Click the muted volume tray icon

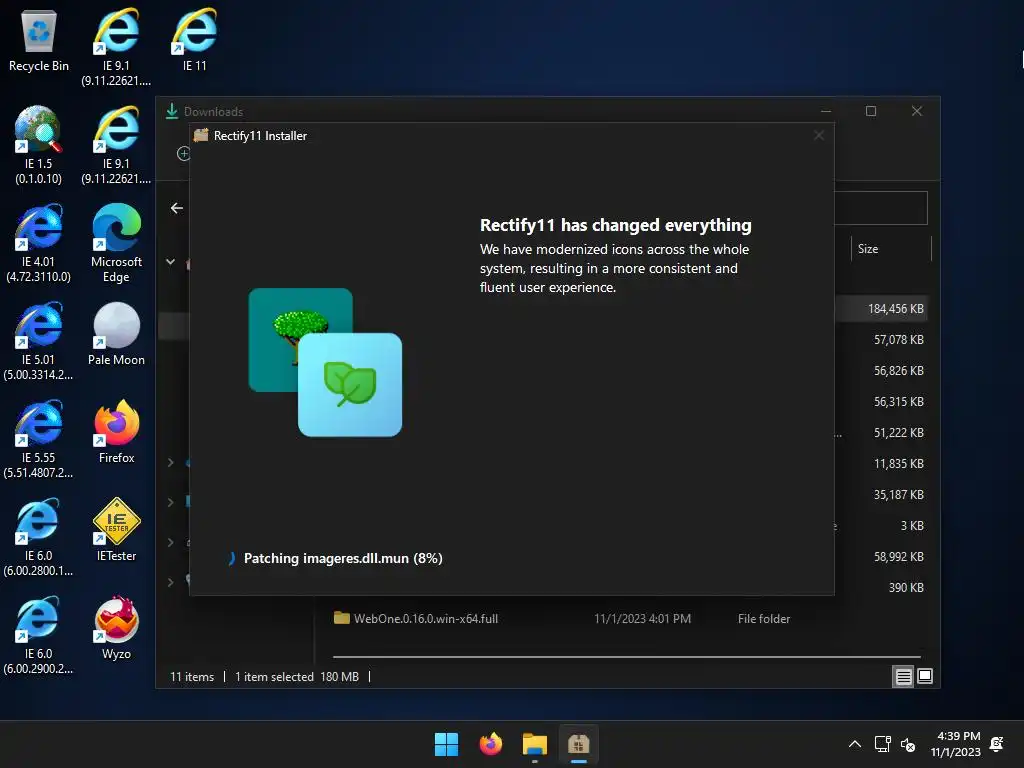(x=908, y=744)
